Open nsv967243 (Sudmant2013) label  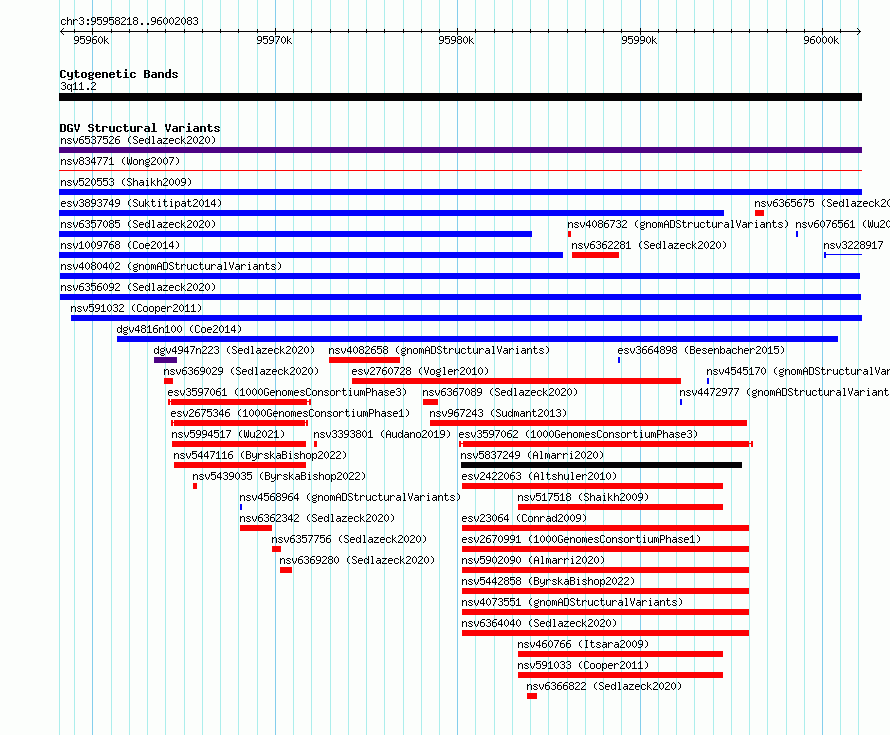tap(498, 413)
